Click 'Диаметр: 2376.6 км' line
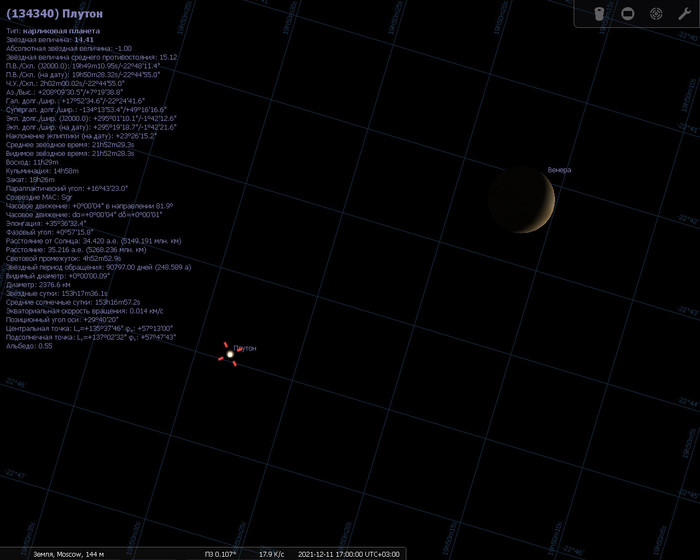 pyautogui.click(x=38, y=284)
